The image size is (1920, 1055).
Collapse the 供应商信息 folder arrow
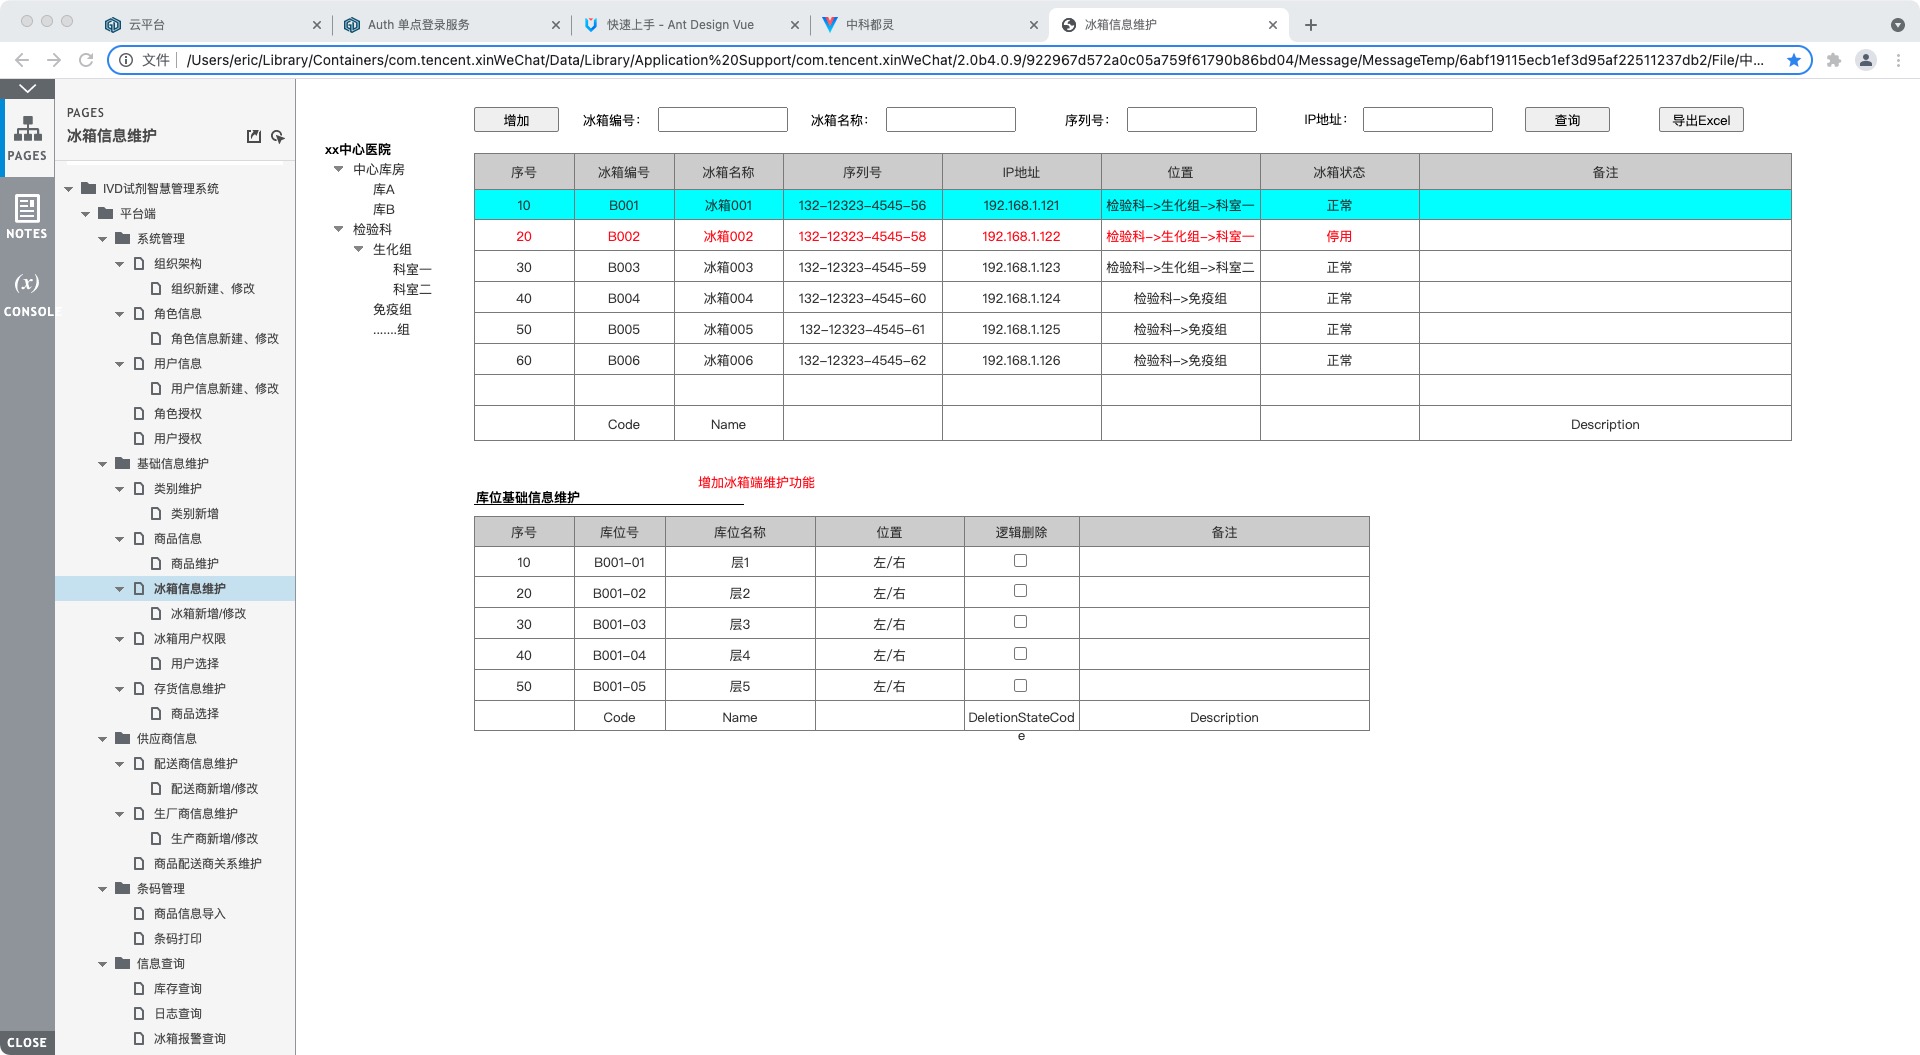point(103,739)
